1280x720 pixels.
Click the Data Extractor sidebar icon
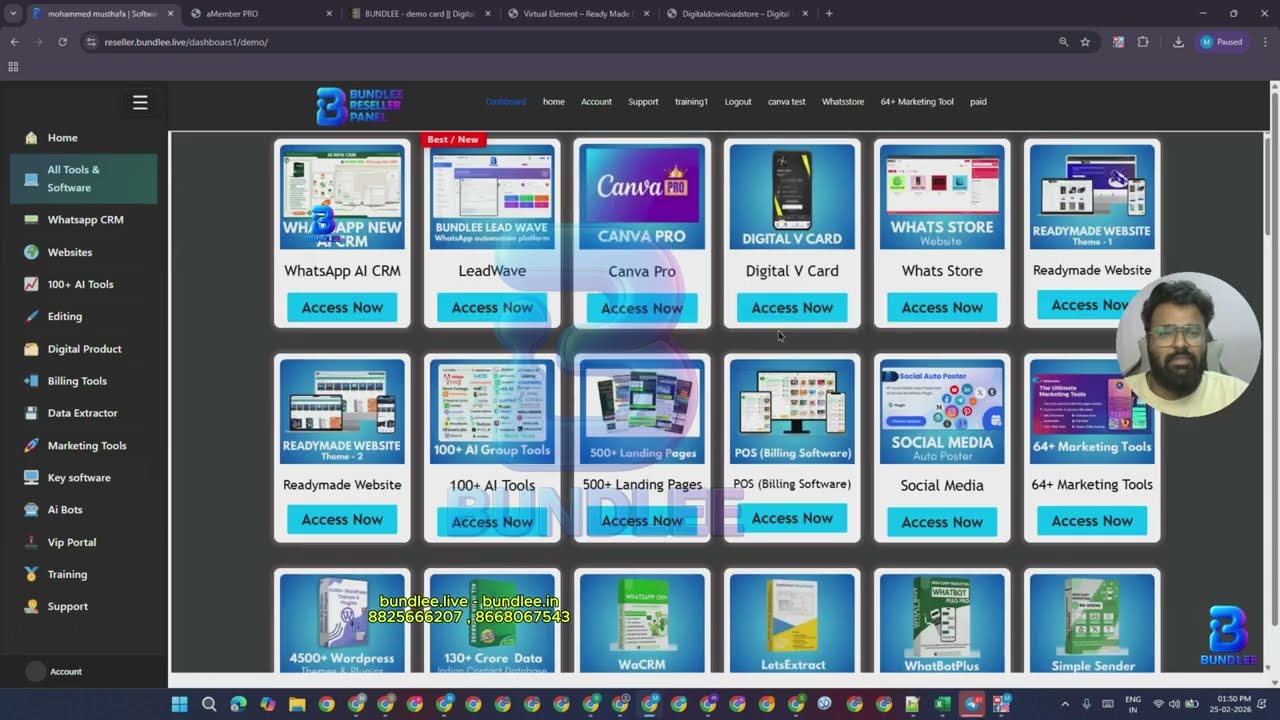coord(31,413)
